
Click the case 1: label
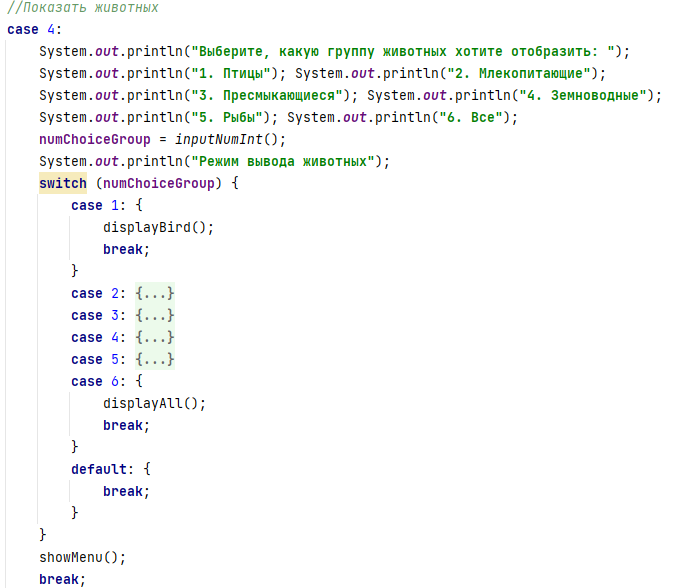click(x=98, y=205)
